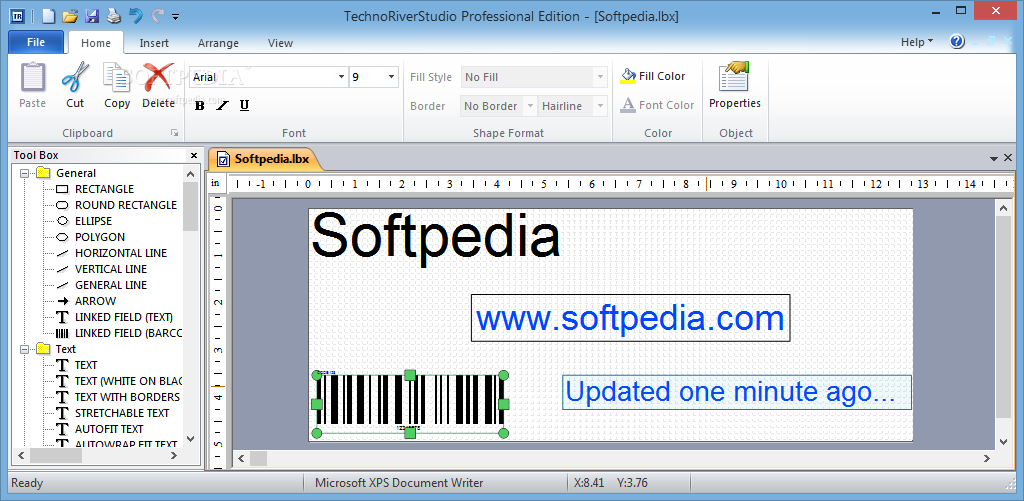Viewport: 1024px width, 501px height.
Task: Open object Properties
Action: coord(735,85)
